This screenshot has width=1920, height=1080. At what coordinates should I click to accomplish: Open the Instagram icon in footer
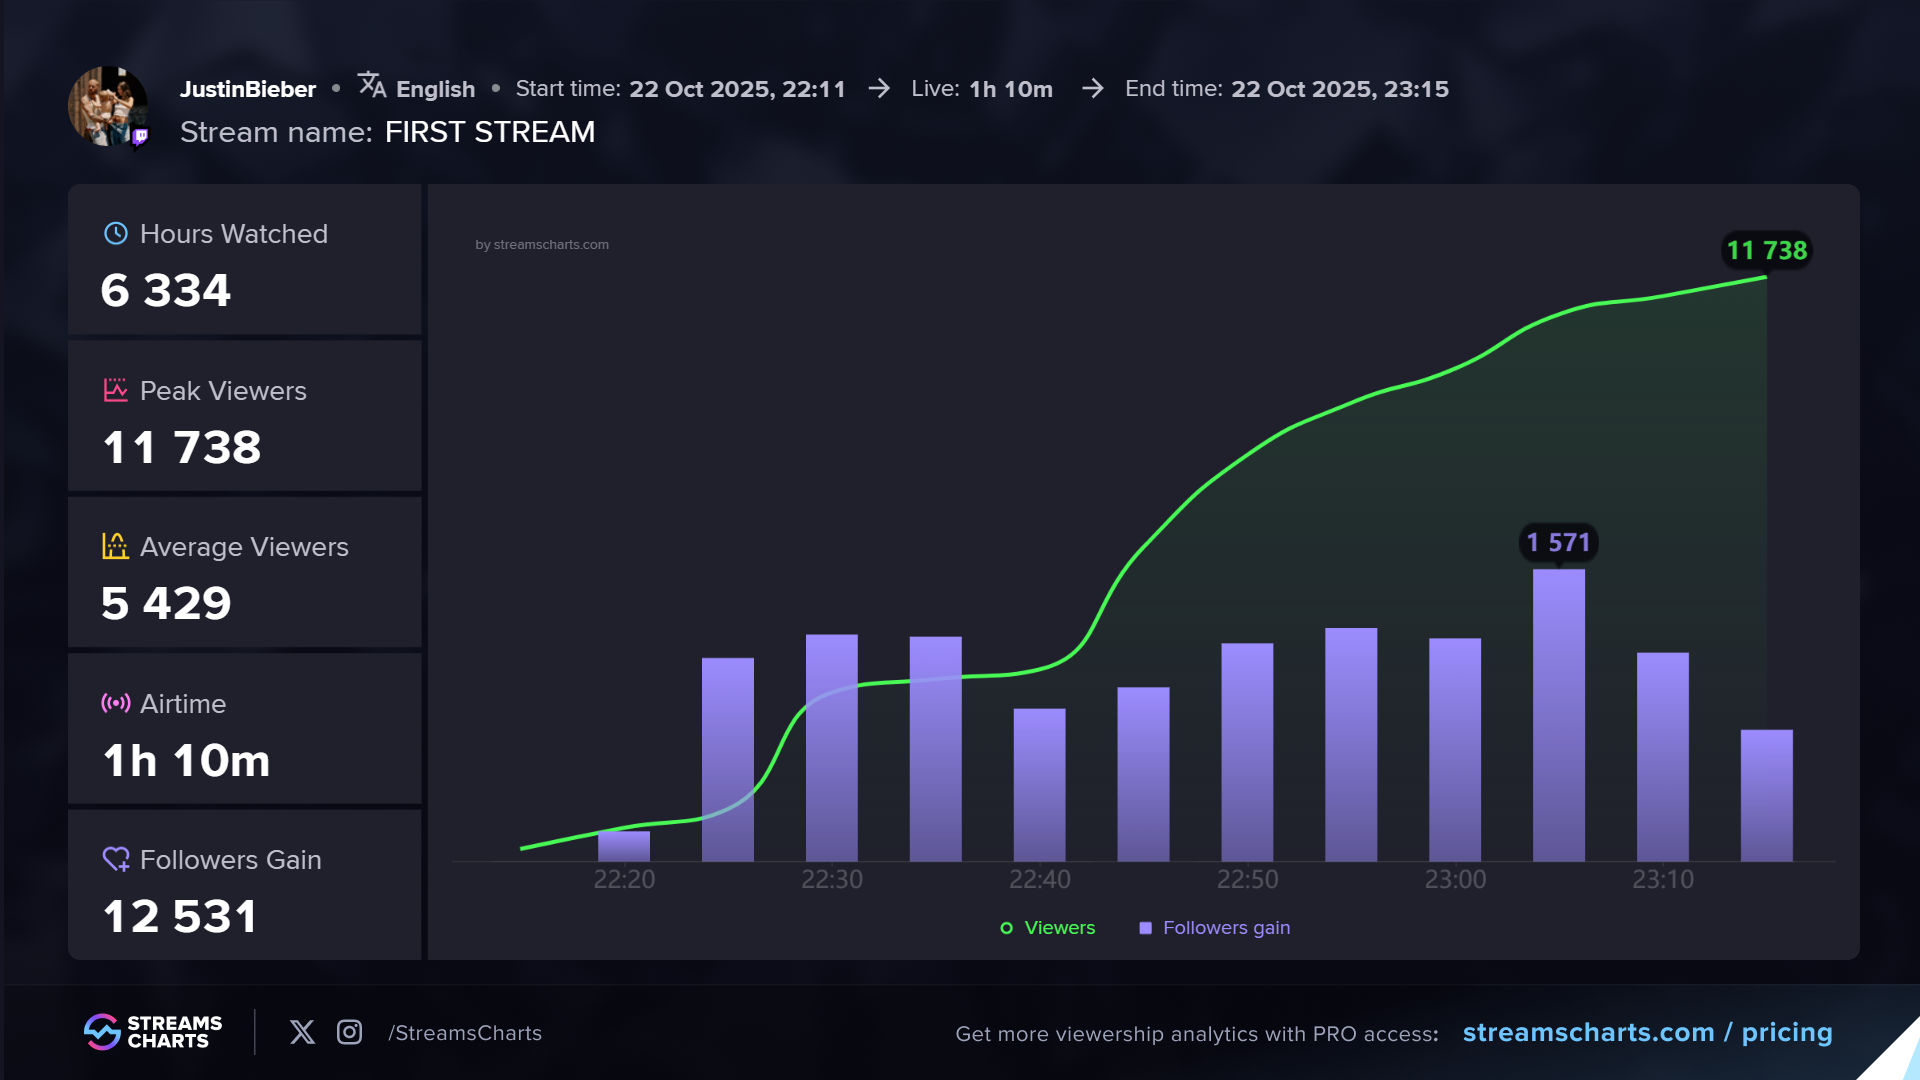pyautogui.click(x=349, y=1032)
